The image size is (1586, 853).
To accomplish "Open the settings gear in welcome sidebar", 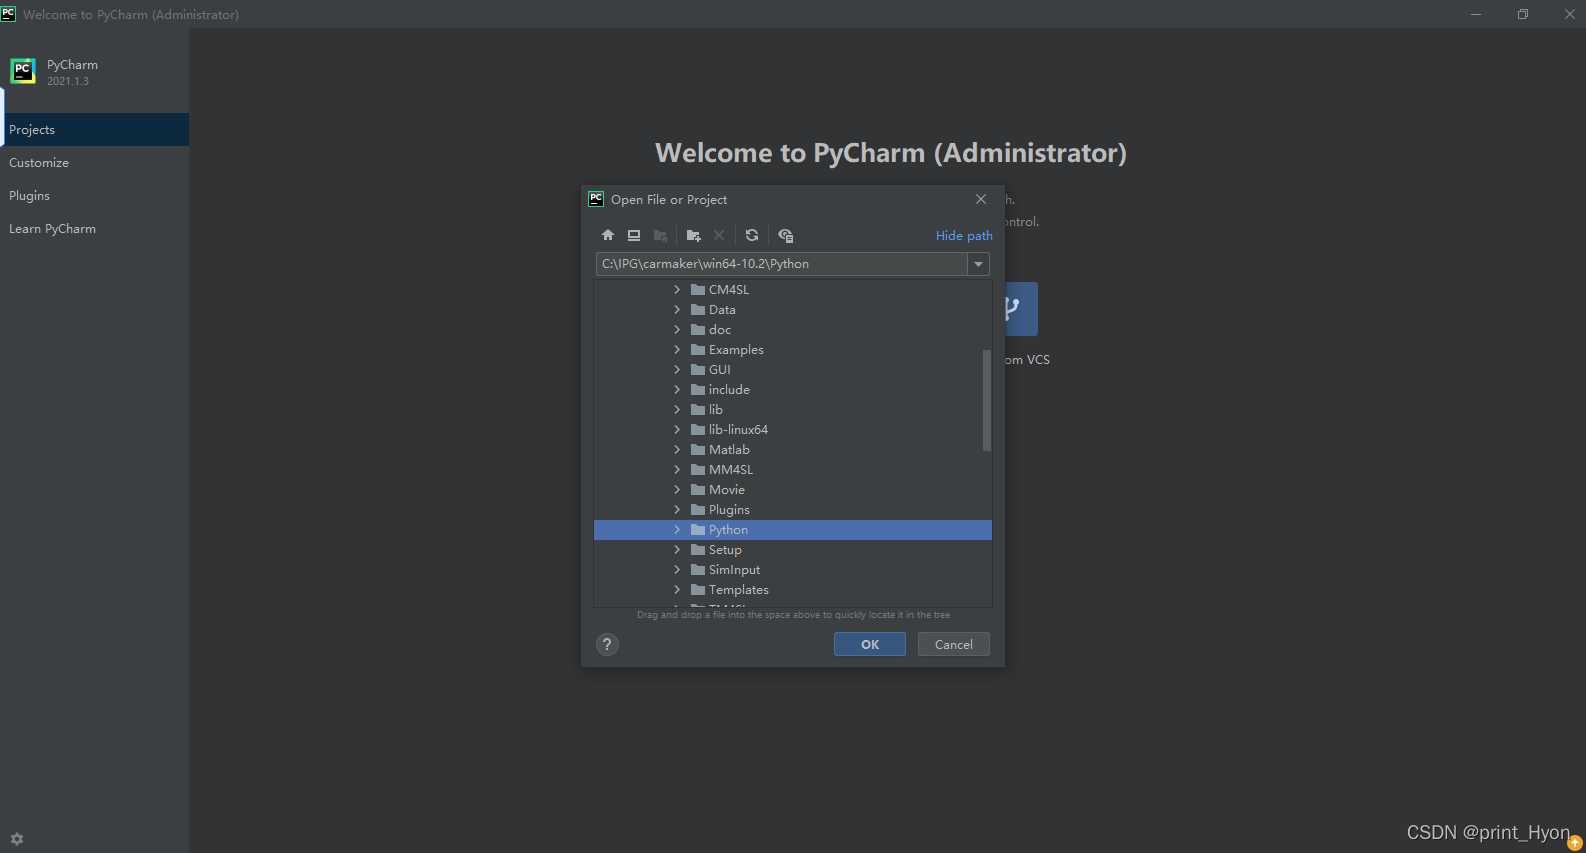I will coord(17,839).
